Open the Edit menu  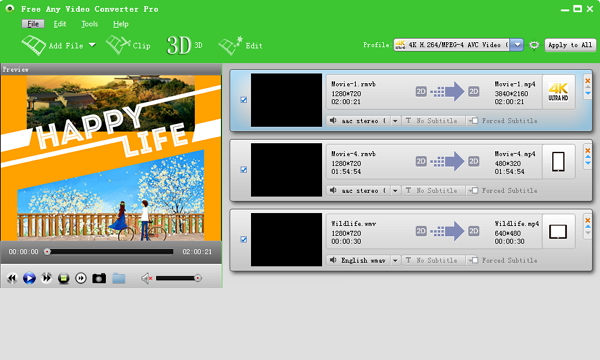click(60, 24)
